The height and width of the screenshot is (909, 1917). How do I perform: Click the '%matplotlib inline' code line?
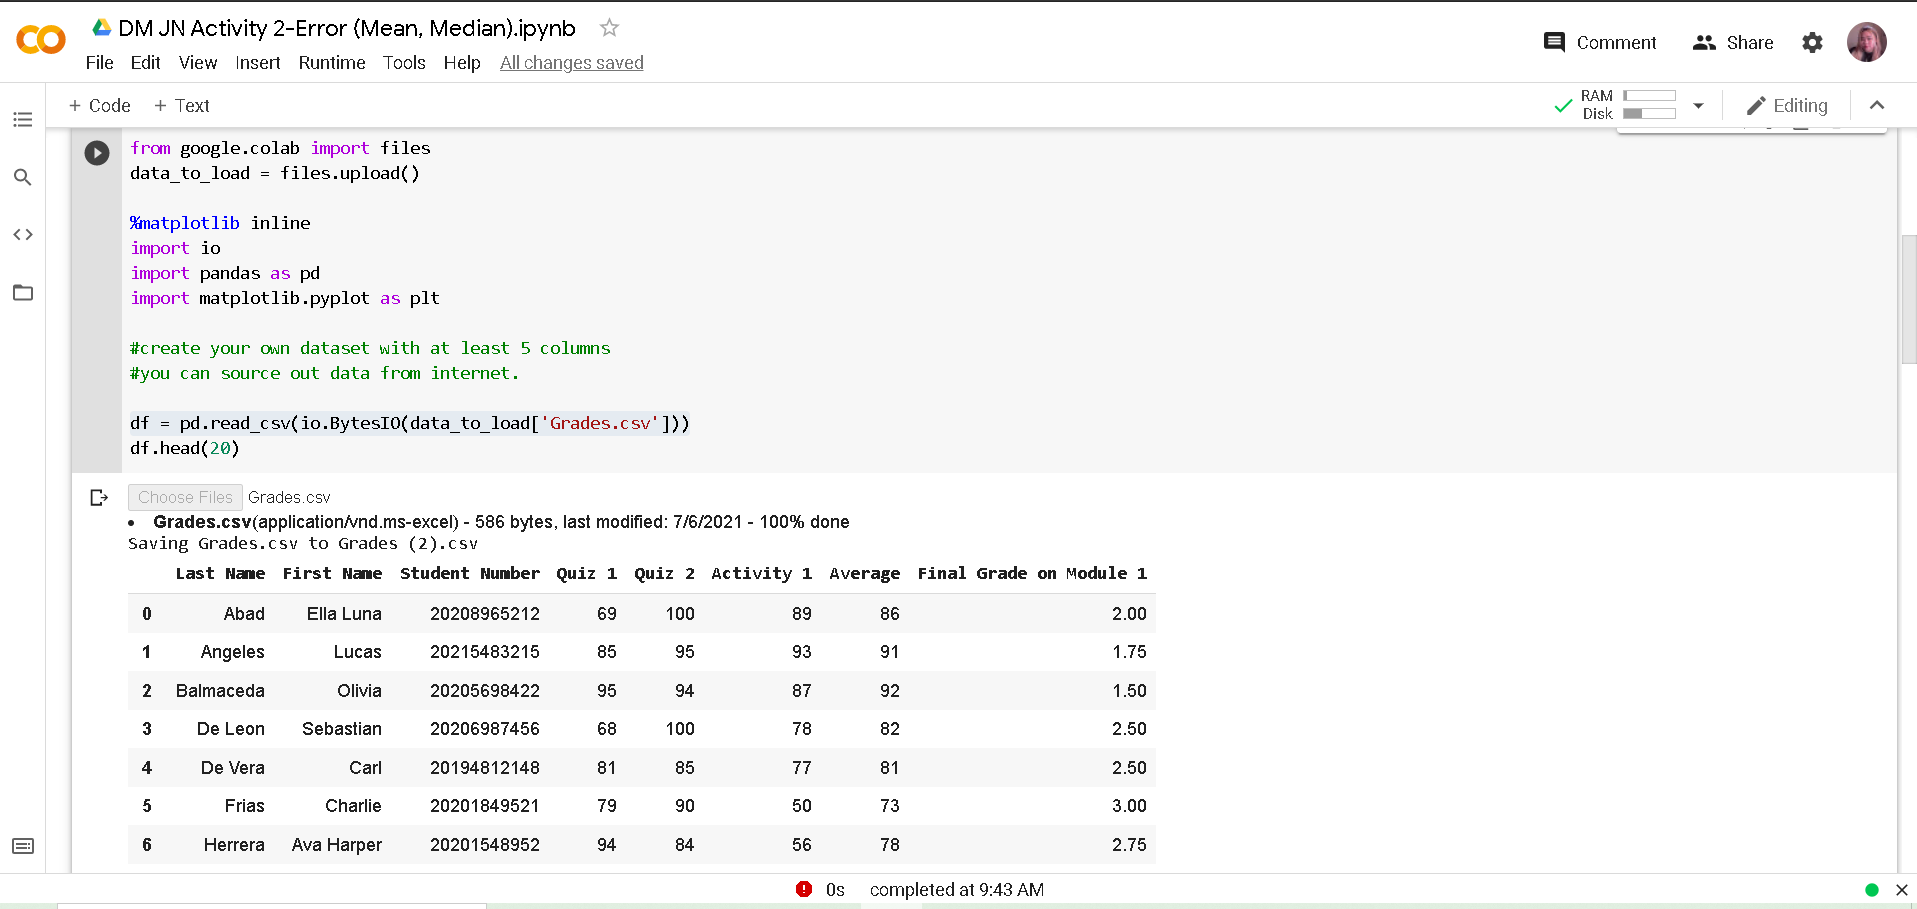pos(220,223)
